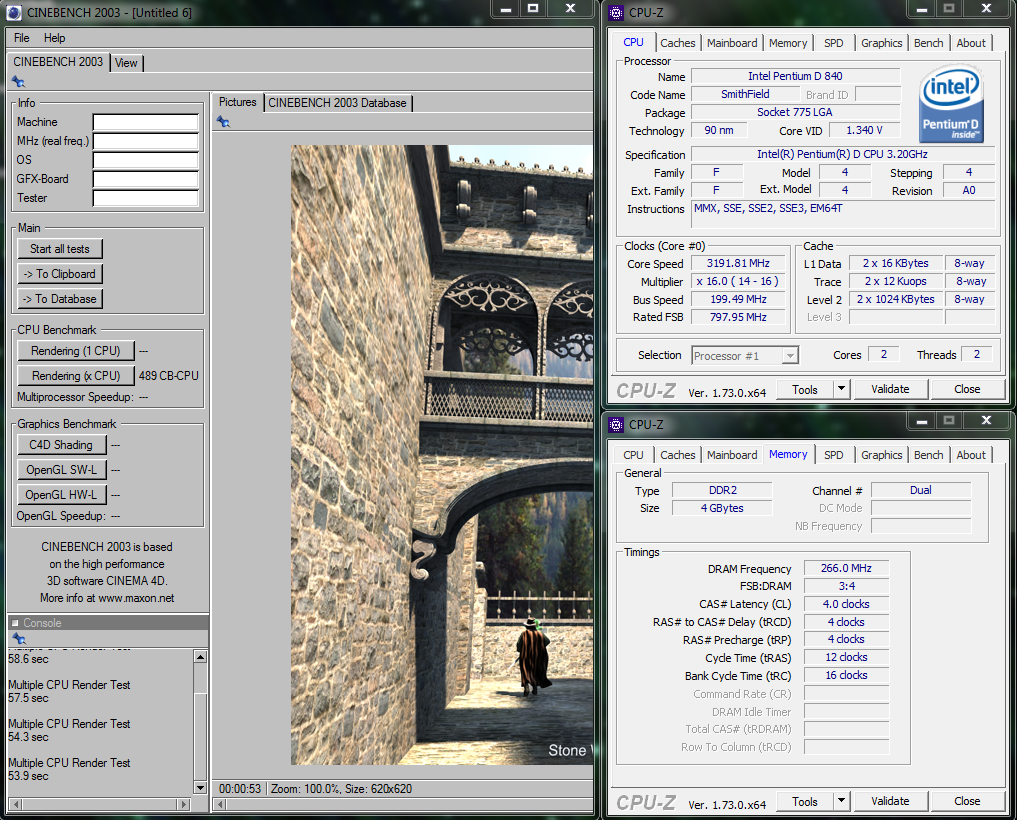This screenshot has width=1017, height=820.
Task: Click Close in top CPU-Z window
Action: 967,389
